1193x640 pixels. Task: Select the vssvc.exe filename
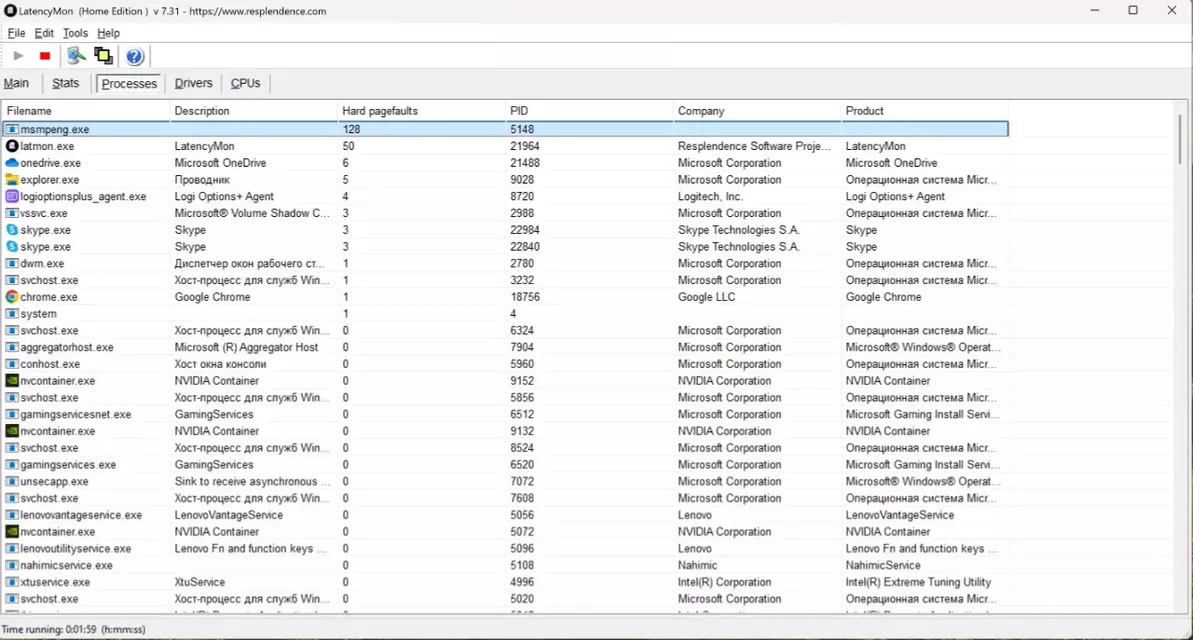[x=43, y=213]
